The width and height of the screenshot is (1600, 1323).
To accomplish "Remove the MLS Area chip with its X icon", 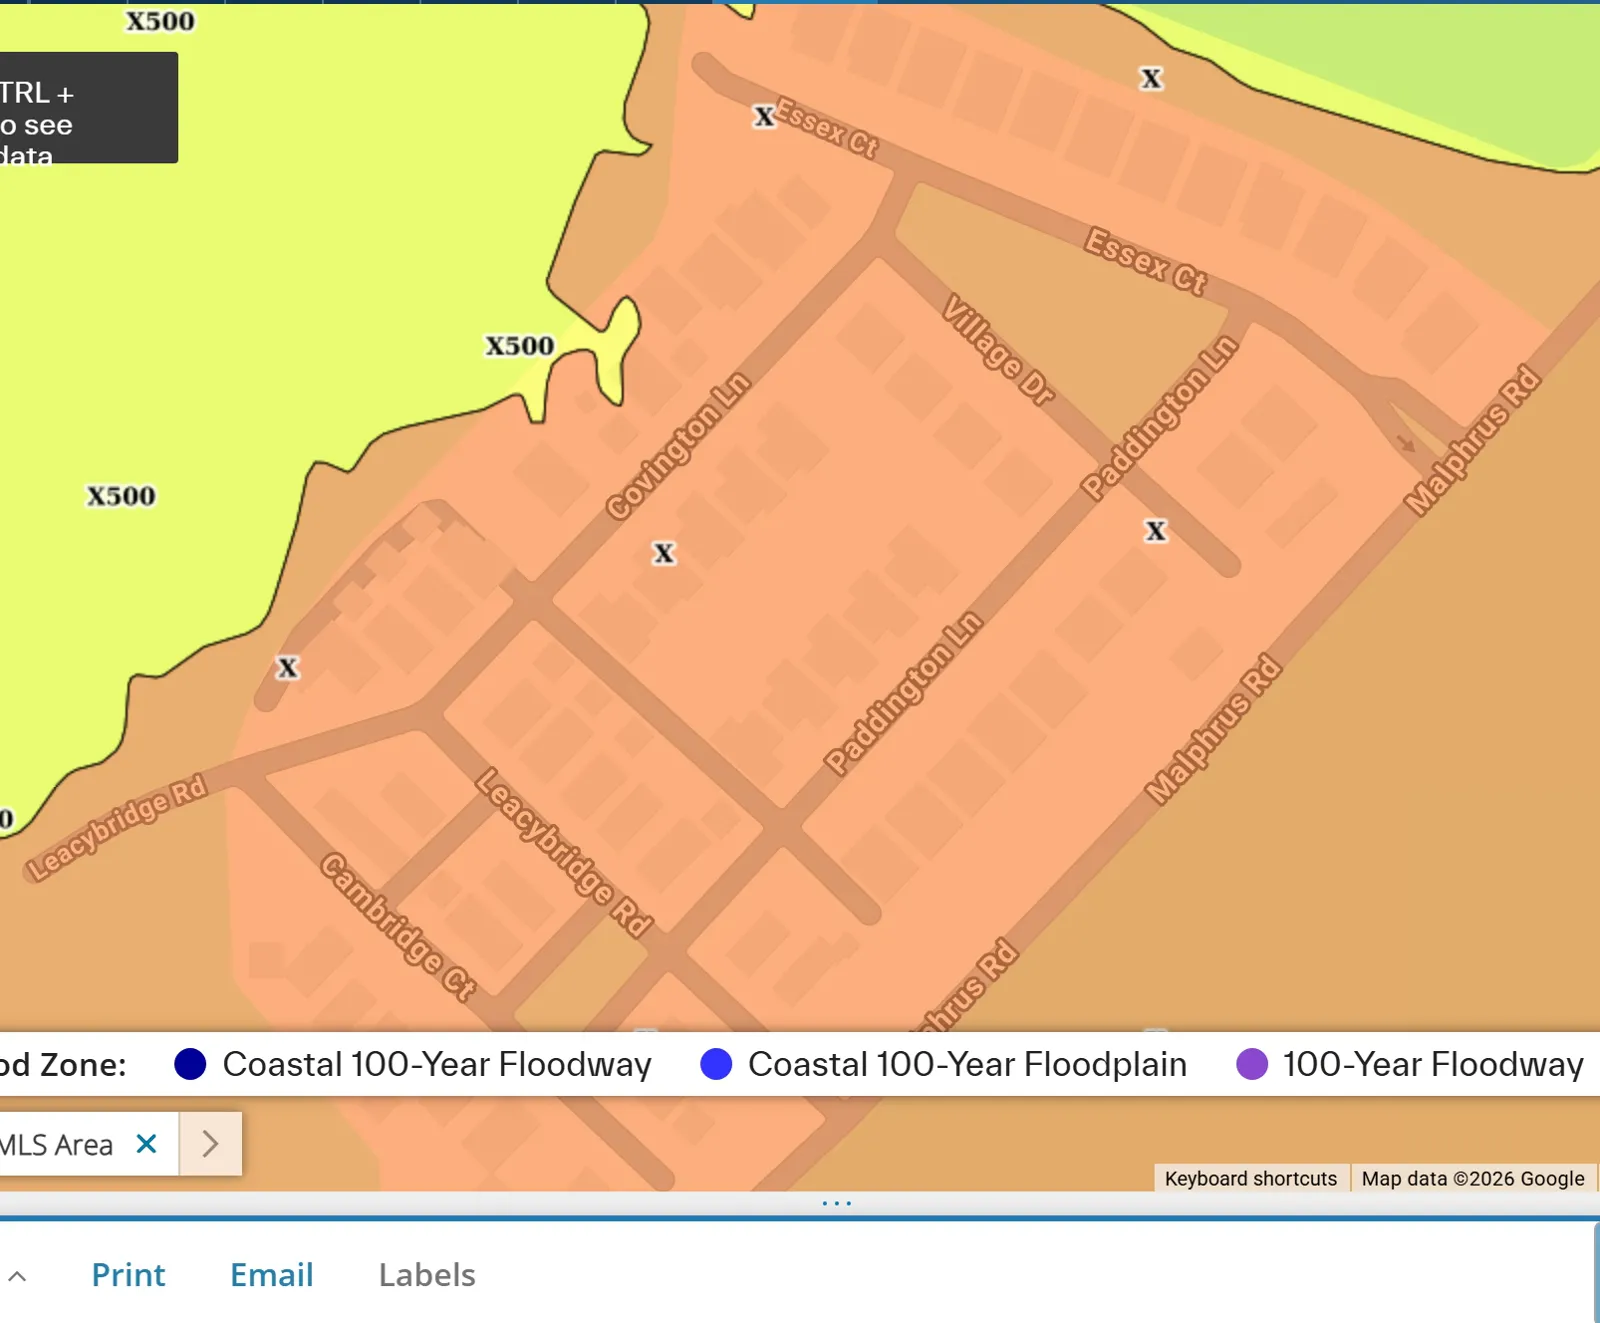I will tap(146, 1143).
